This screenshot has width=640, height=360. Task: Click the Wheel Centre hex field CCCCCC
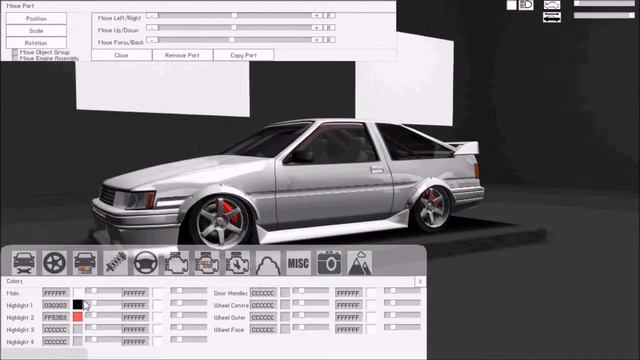pos(263,305)
